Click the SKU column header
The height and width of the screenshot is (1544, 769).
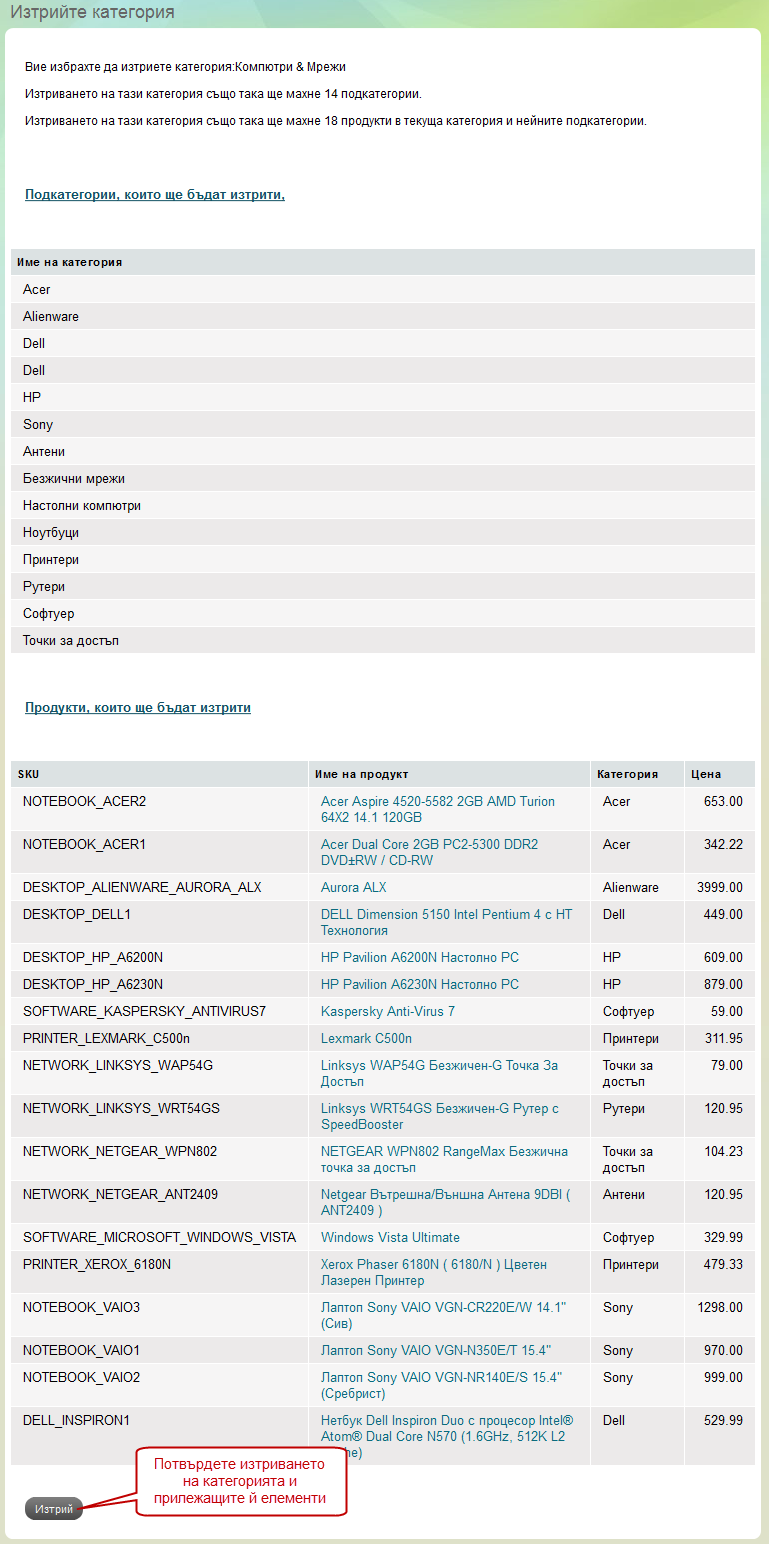point(29,774)
